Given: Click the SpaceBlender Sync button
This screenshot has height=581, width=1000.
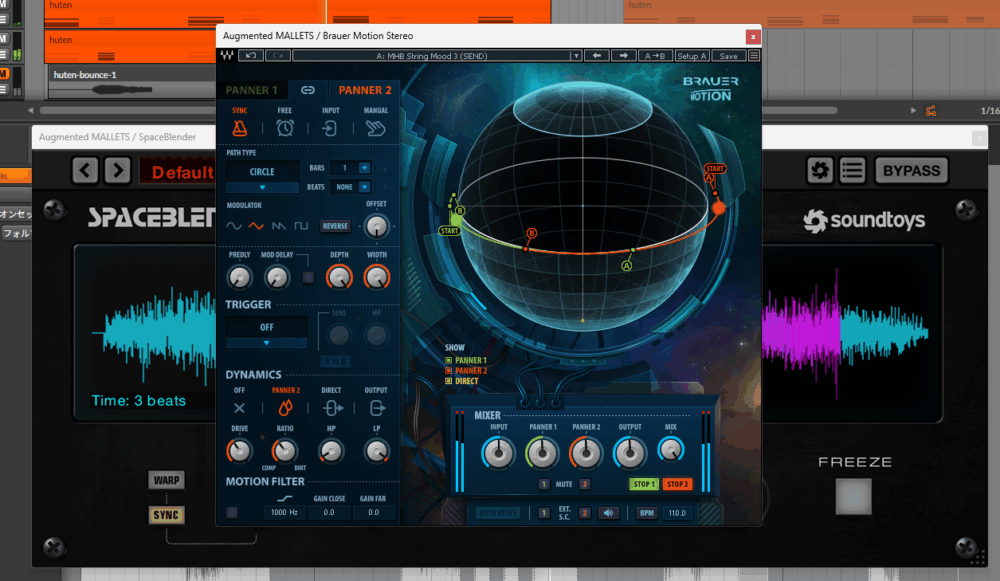Looking at the screenshot, I should tap(166, 515).
